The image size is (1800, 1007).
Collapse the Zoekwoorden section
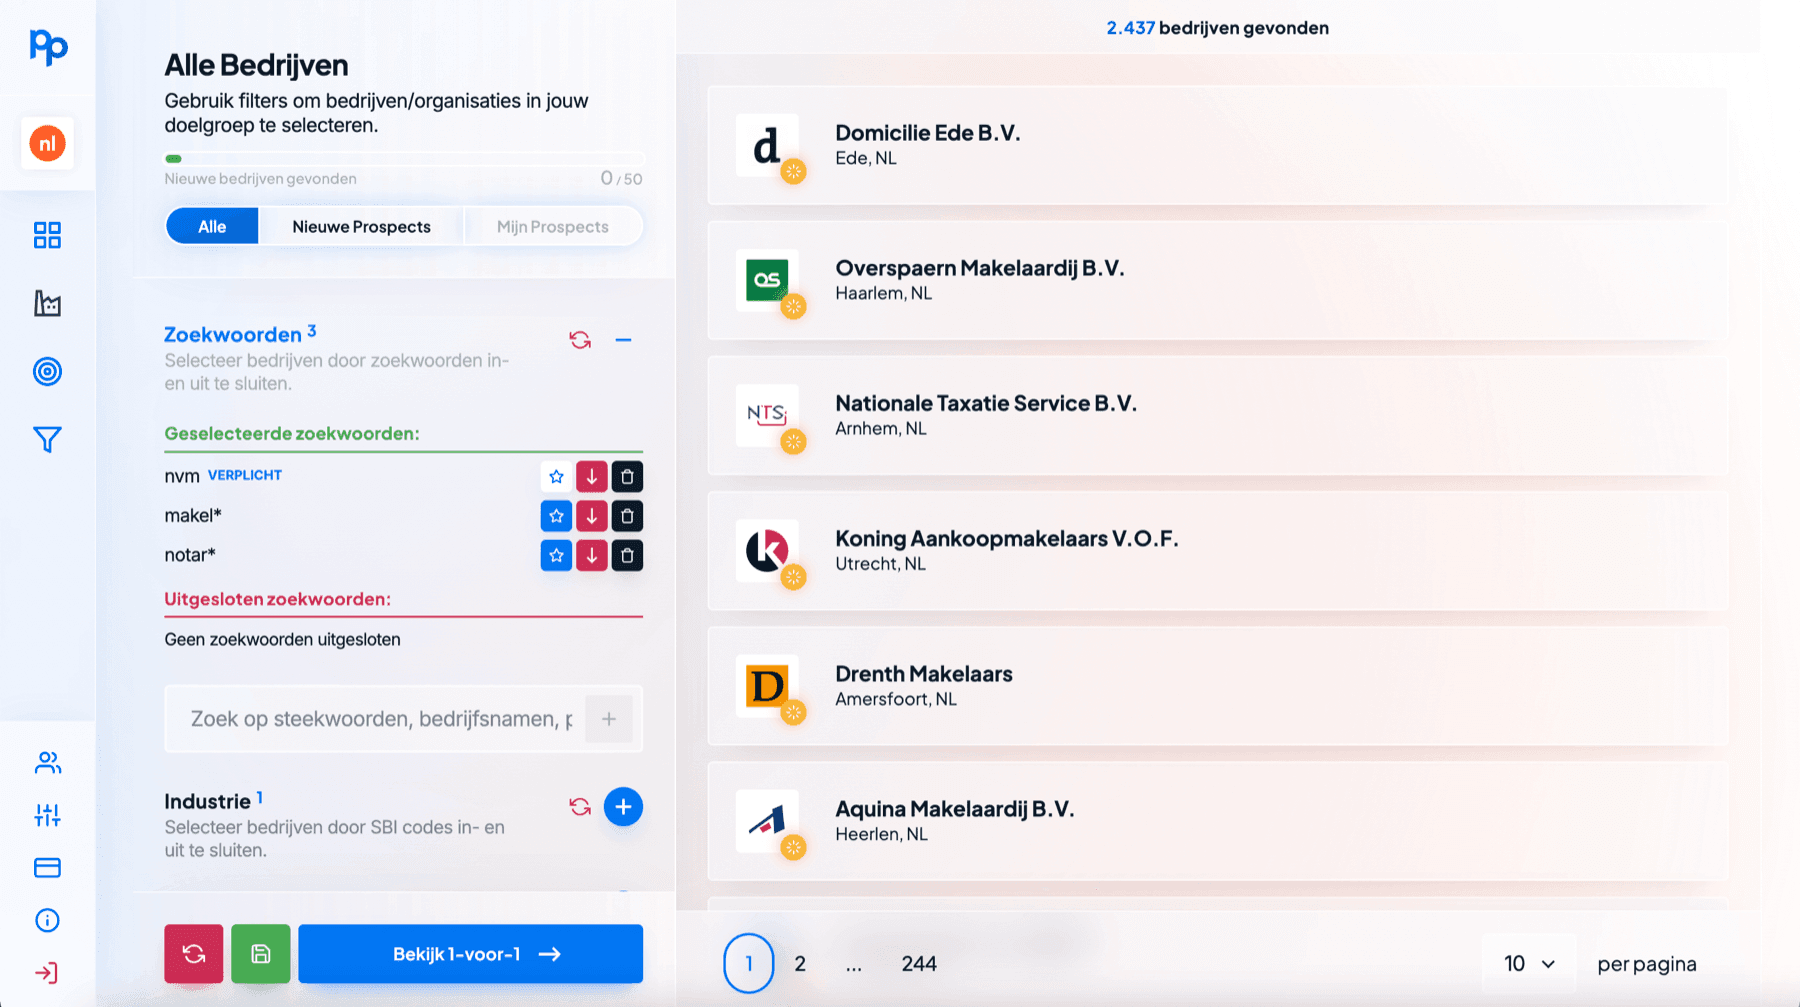tap(623, 340)
